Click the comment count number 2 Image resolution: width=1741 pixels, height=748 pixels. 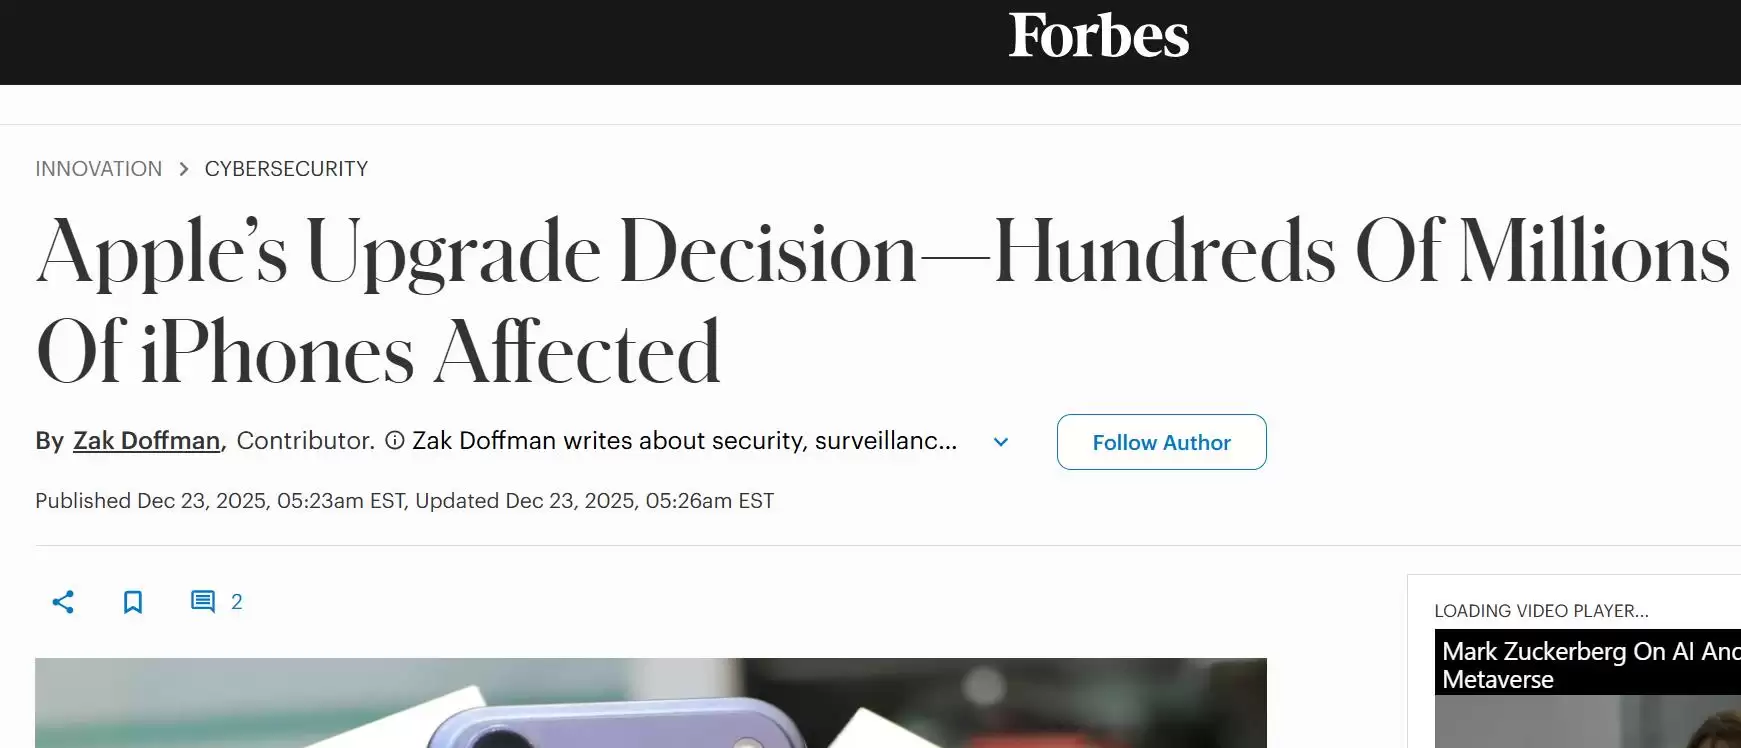pos(237,601)
